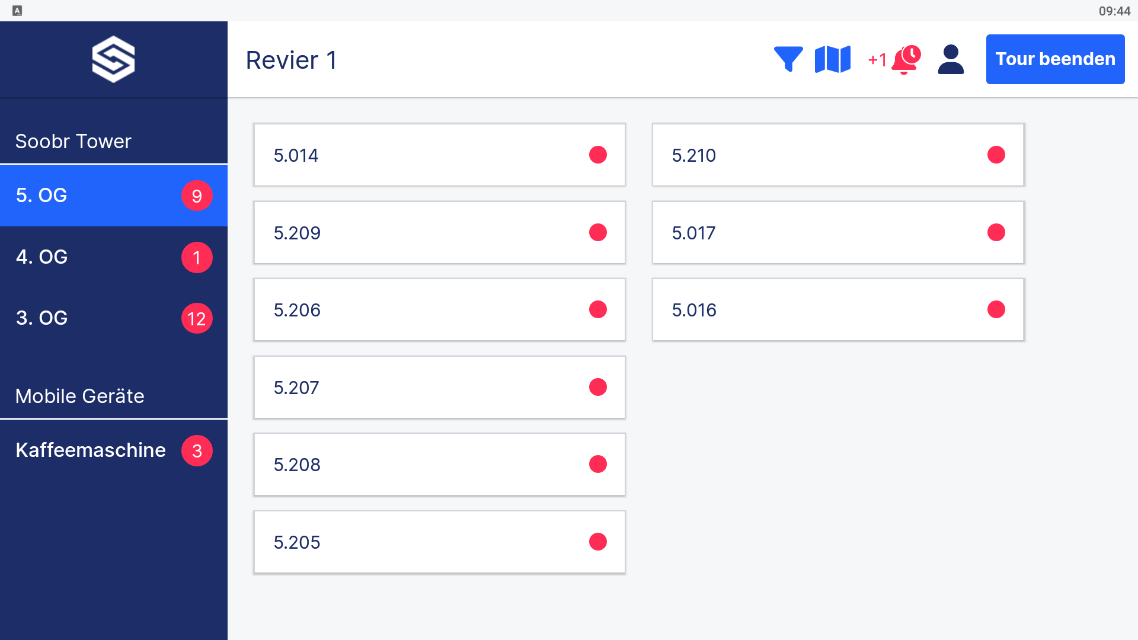1138x640 pixels.
Task: Open the map view icon
Action: coord(832,59)
